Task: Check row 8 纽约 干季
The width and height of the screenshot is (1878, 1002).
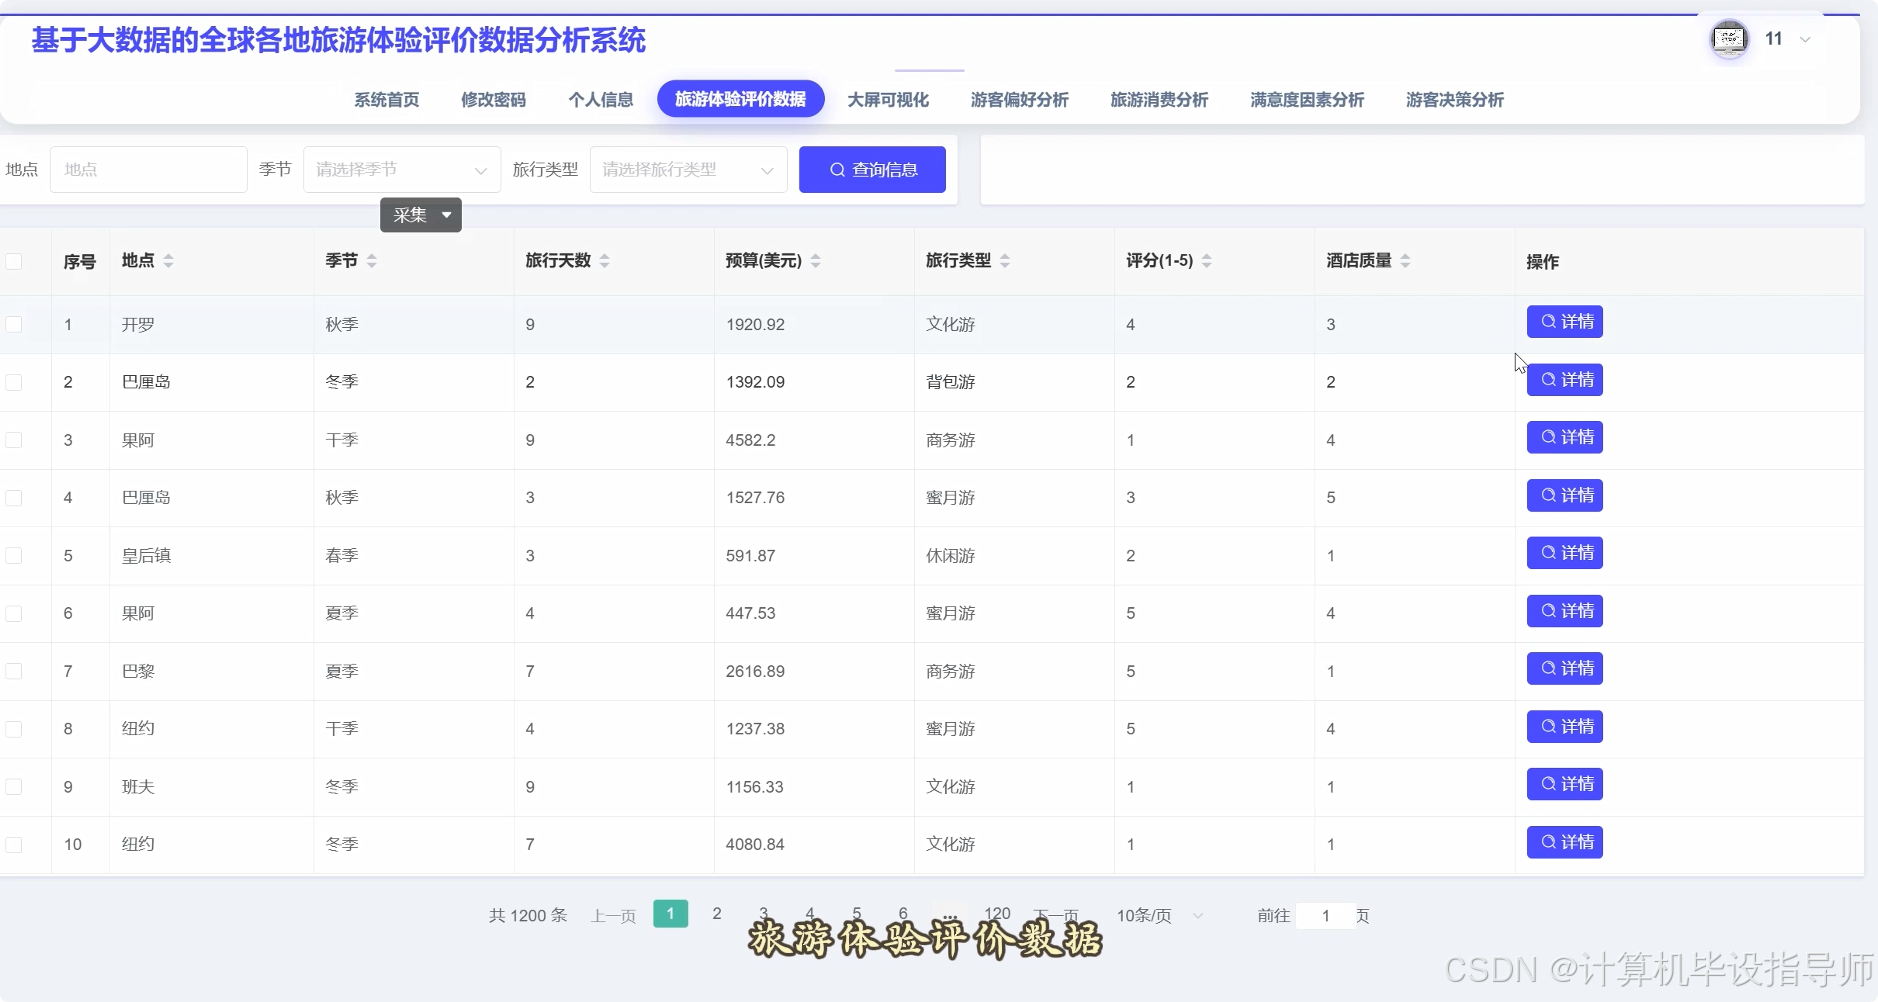Action: coord(14,729)
